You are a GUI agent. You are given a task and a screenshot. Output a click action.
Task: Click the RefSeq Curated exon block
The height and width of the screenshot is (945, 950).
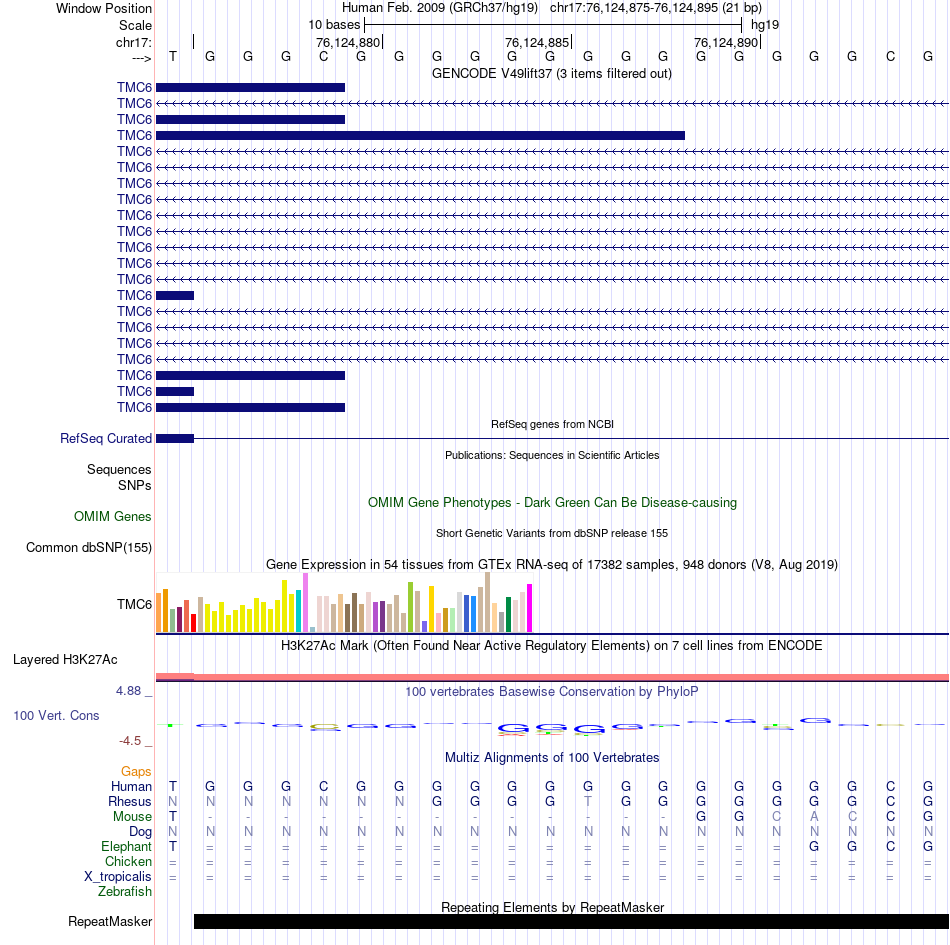pyautogui.click(x=175, y=439)
